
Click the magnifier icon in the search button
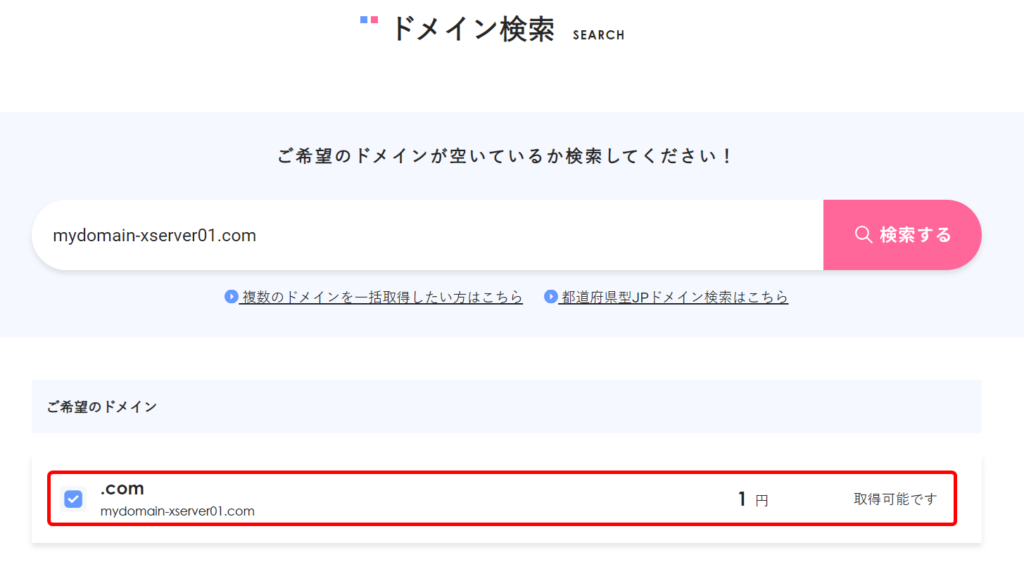863,235
